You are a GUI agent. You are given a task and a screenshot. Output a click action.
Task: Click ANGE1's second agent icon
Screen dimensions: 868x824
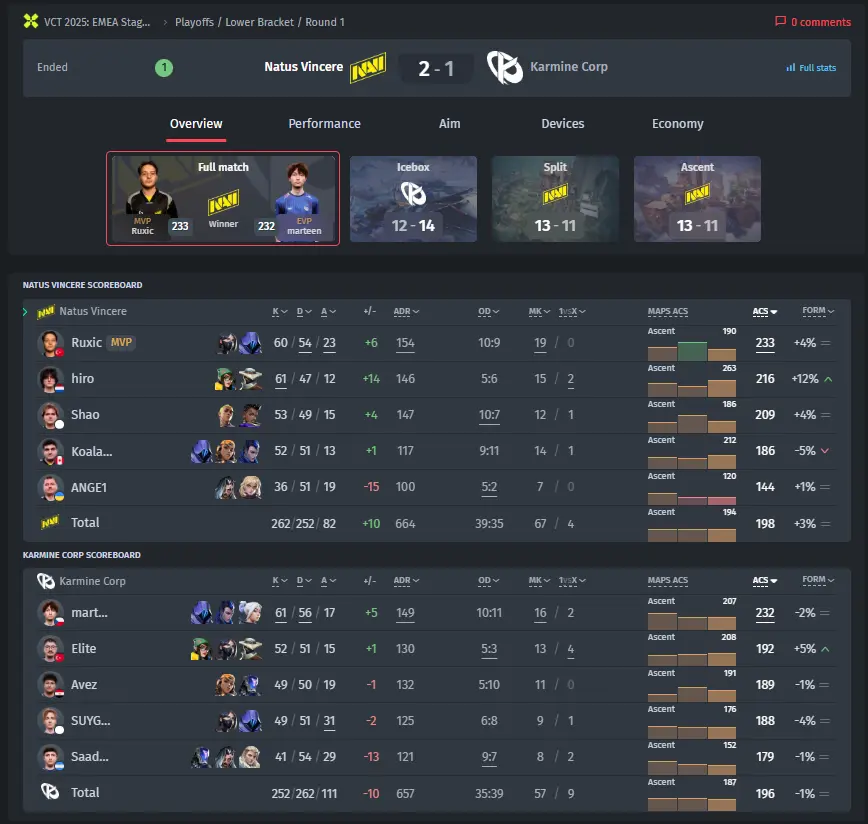(x=250, y=488)
